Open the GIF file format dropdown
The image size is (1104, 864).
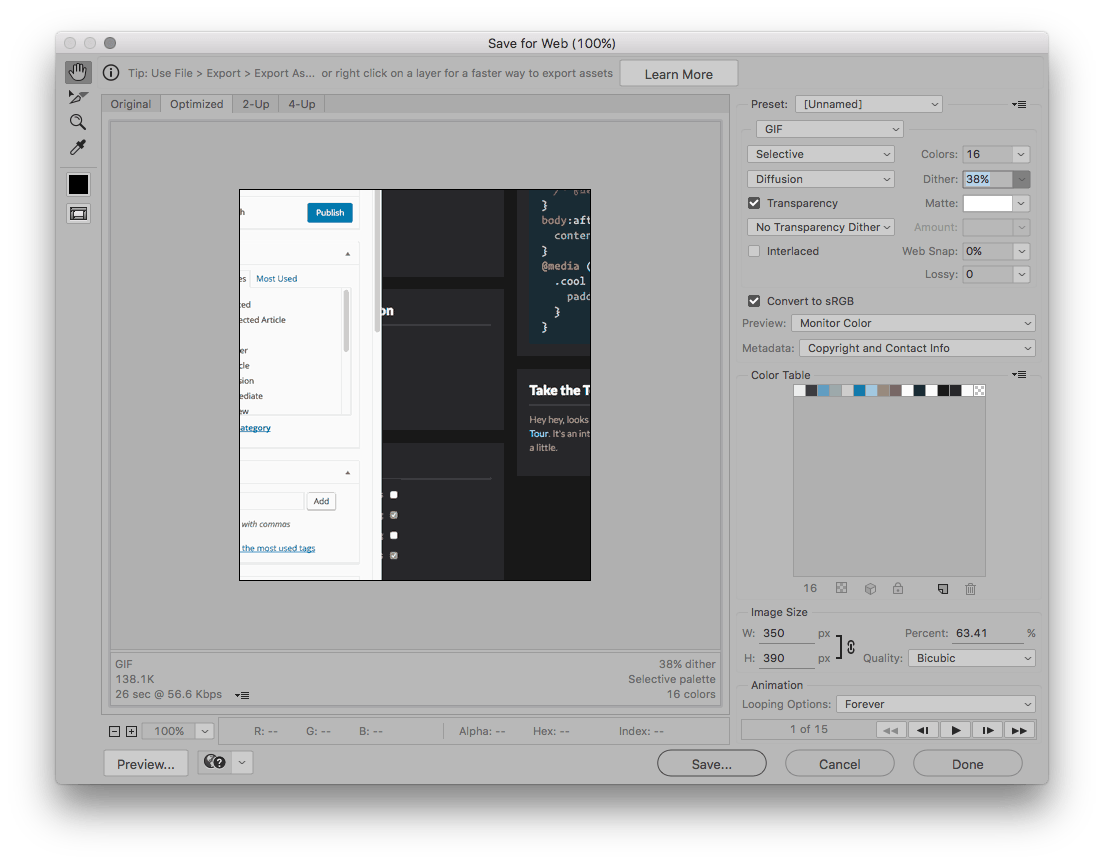(x=829, y=130)
